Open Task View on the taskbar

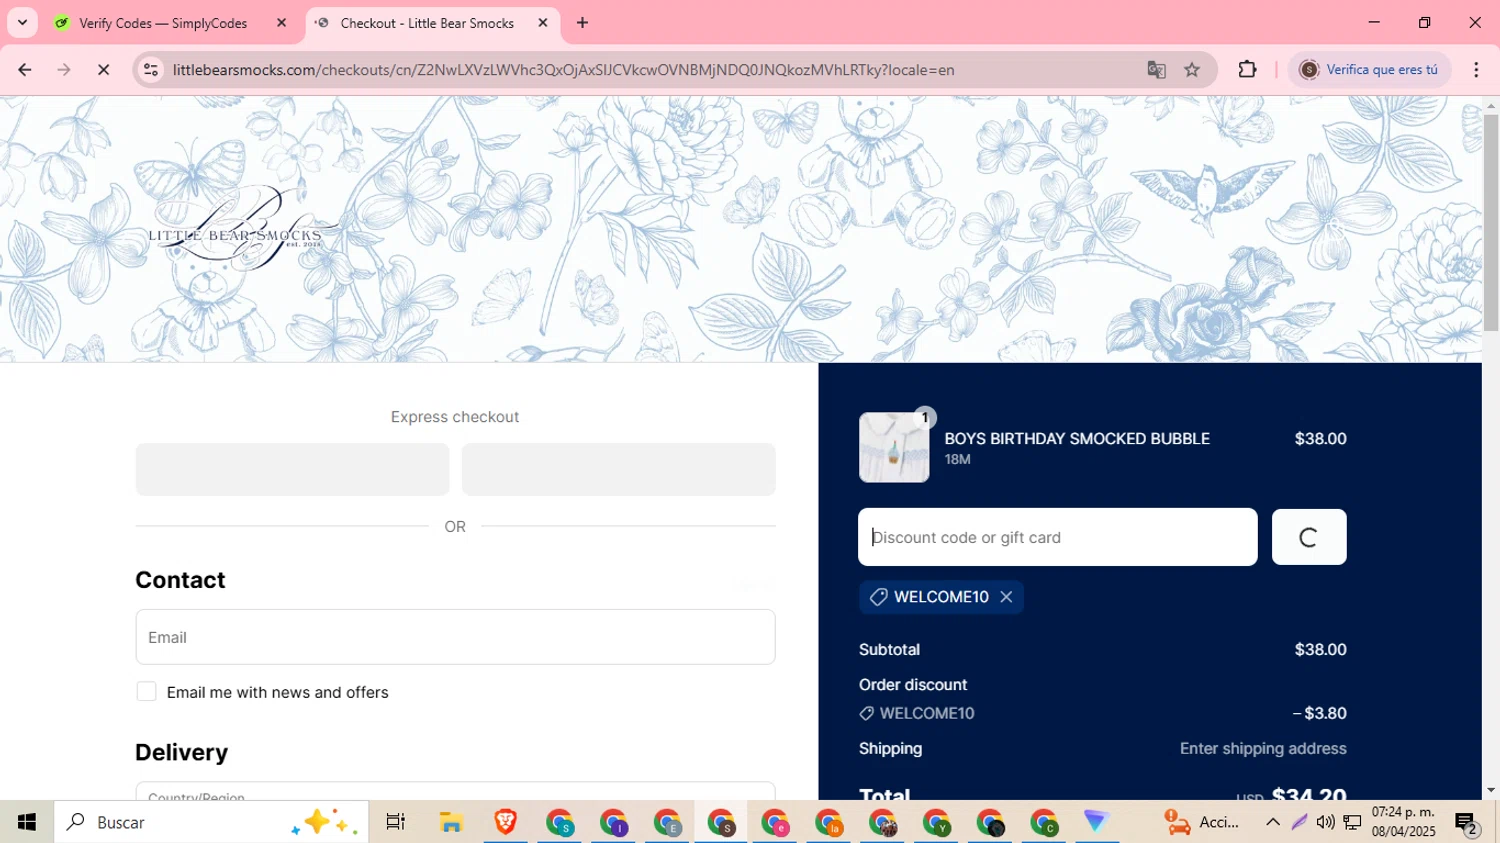click(396, 822)
